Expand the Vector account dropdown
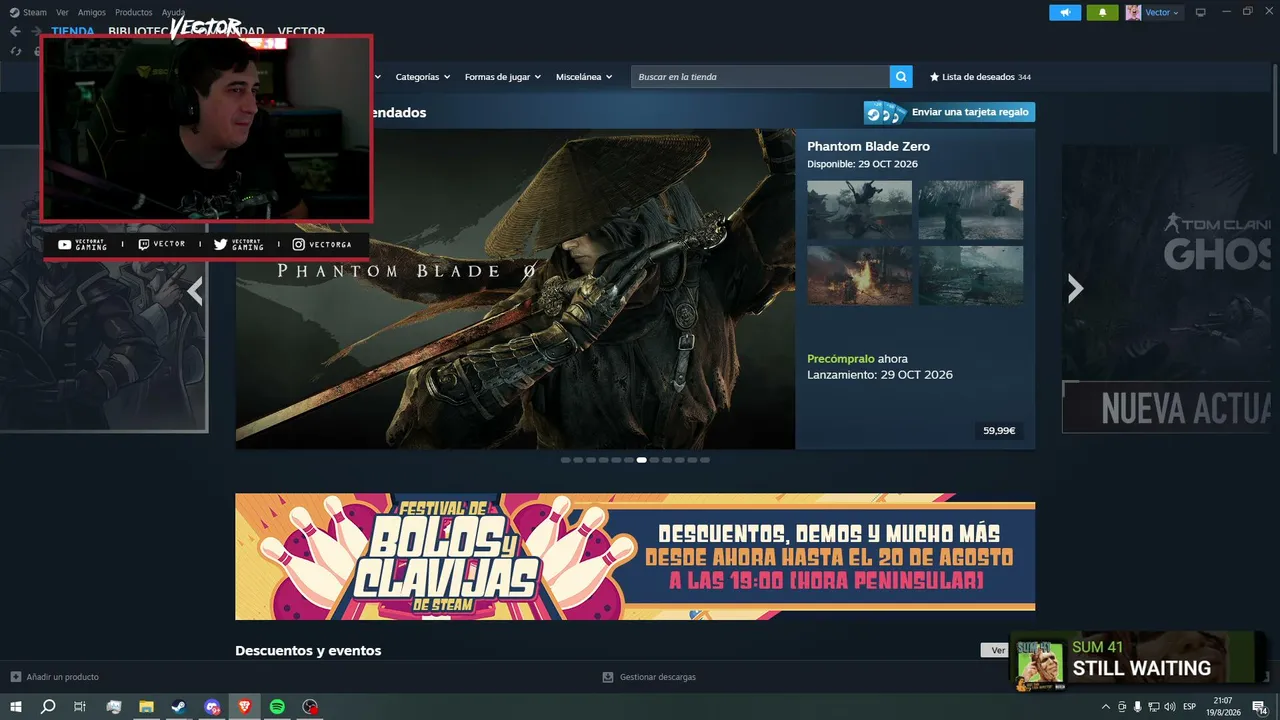The height and width of the screenshot is (720, 1280). point(1162,13)
